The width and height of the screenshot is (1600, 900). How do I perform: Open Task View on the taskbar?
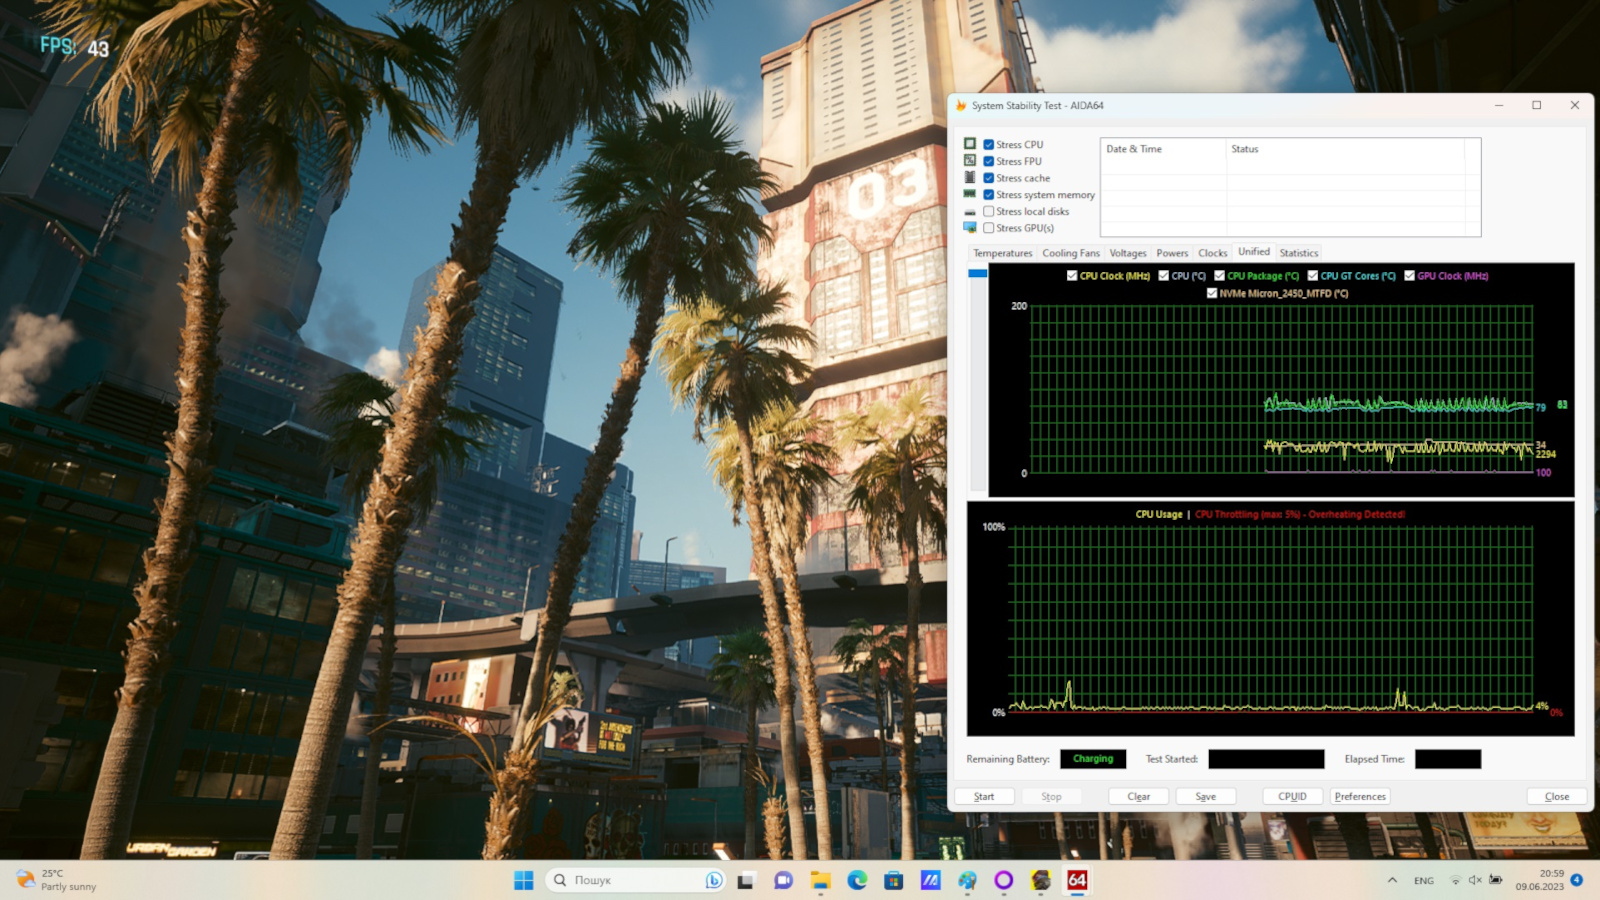(746, 880)
